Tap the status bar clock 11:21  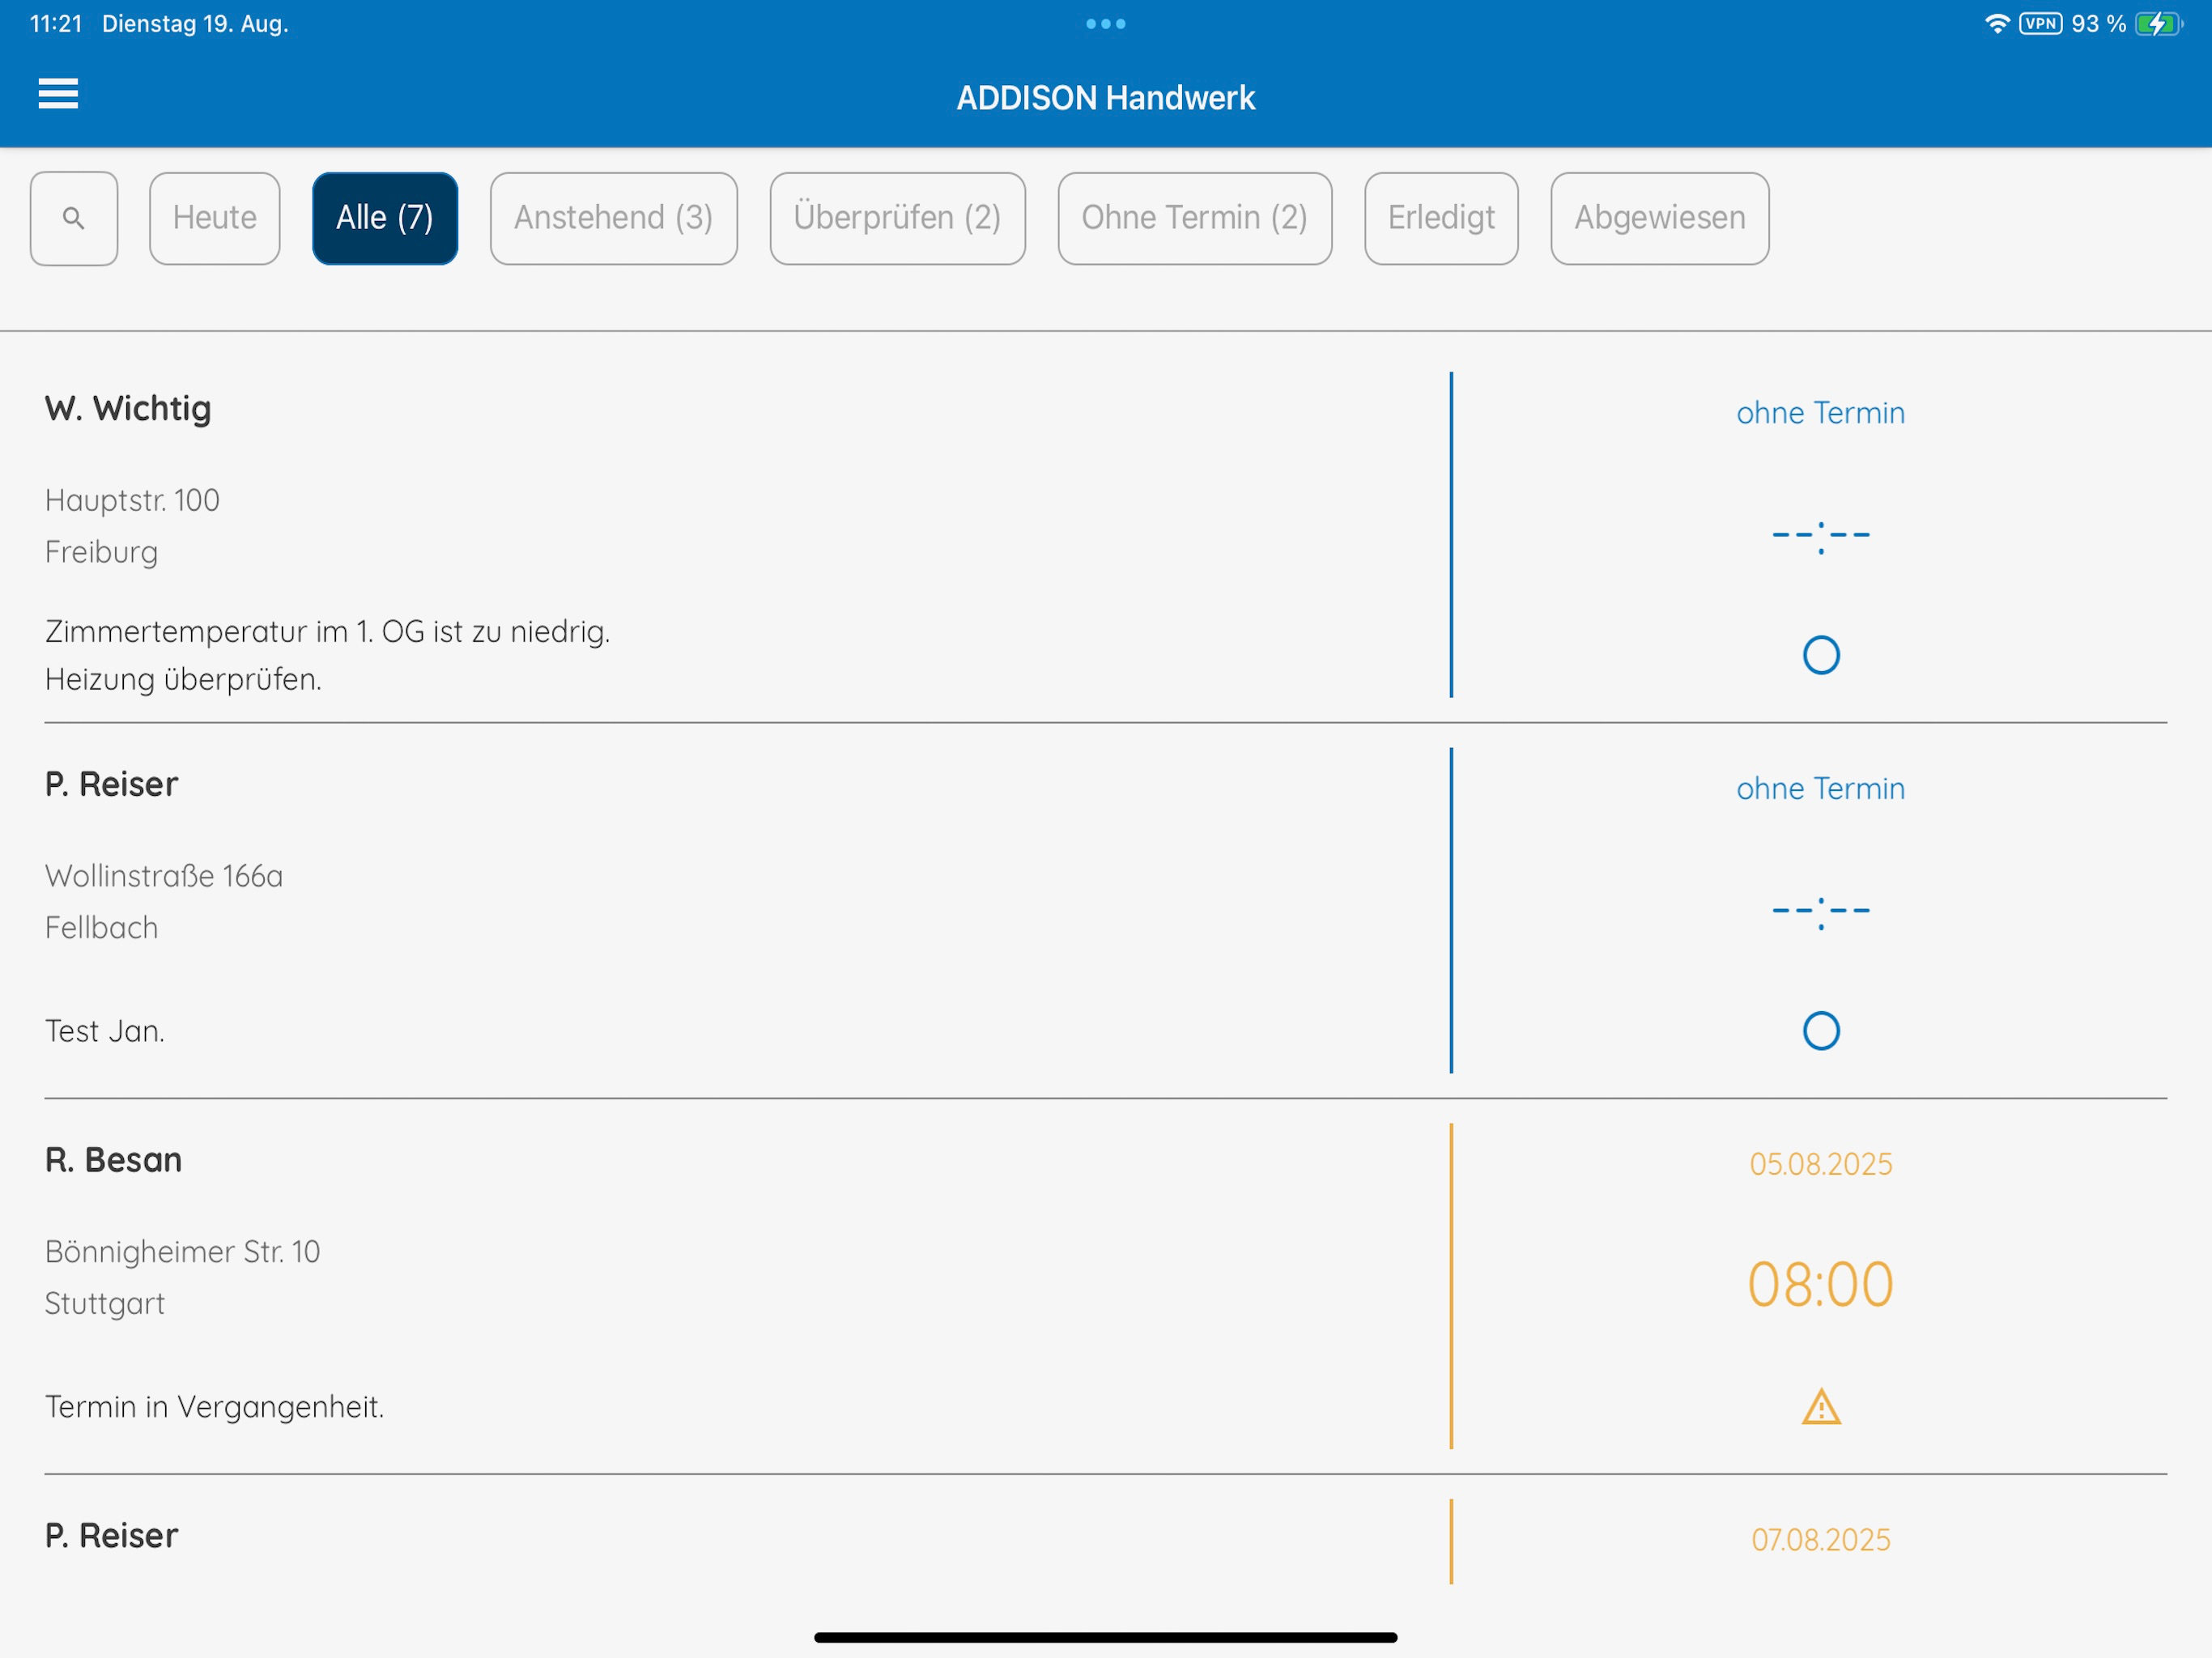(x=56, y=23)
